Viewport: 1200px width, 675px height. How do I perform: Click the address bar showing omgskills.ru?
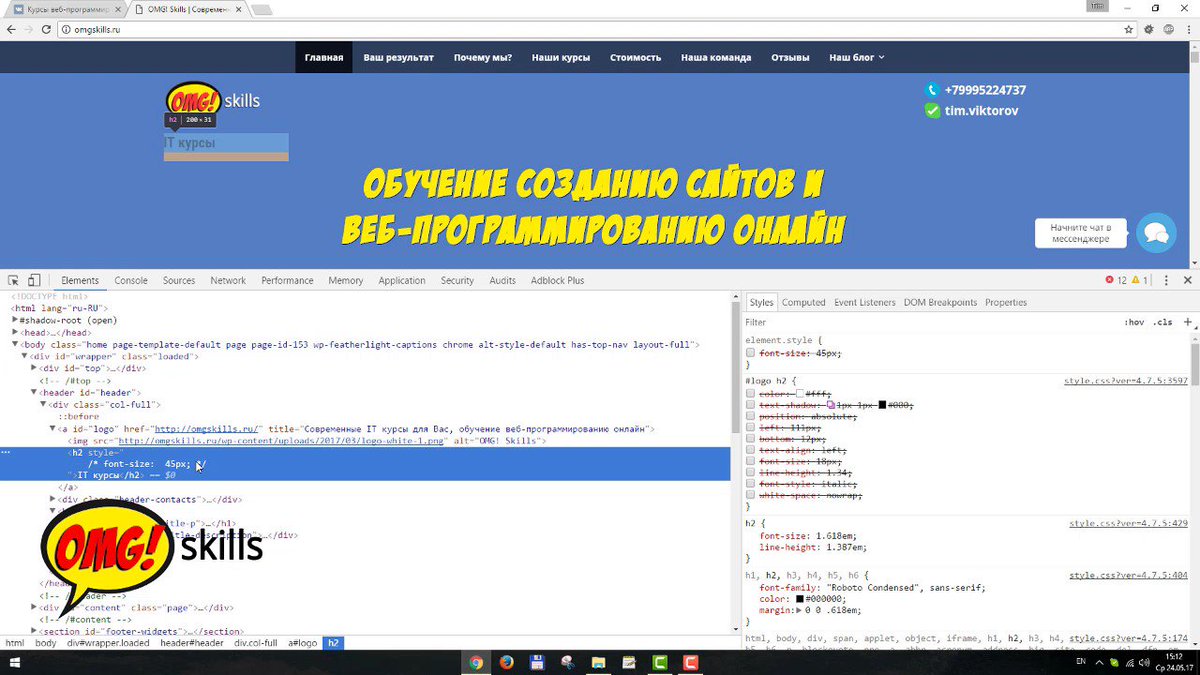(x=590, y=30)
